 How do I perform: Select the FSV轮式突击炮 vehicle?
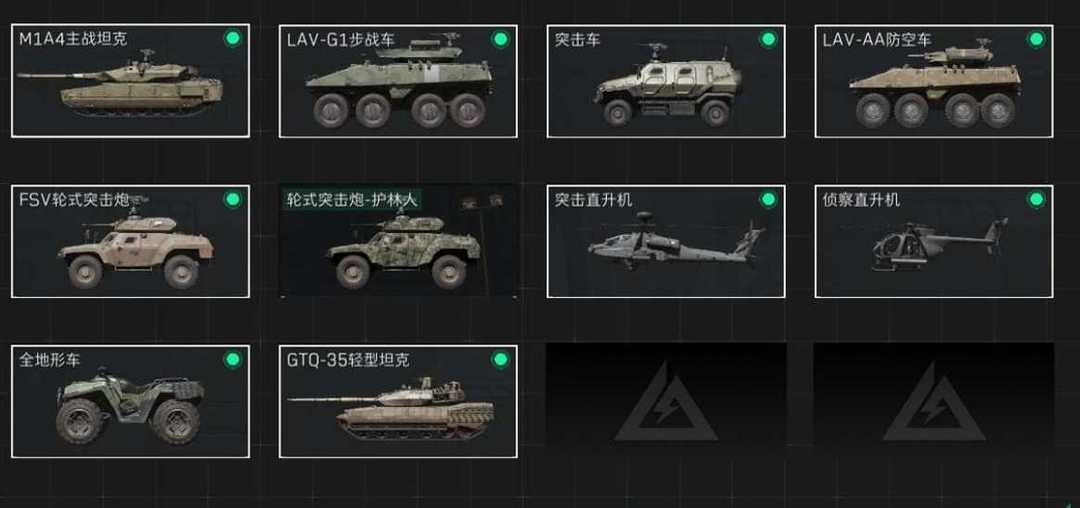(130, 242)
